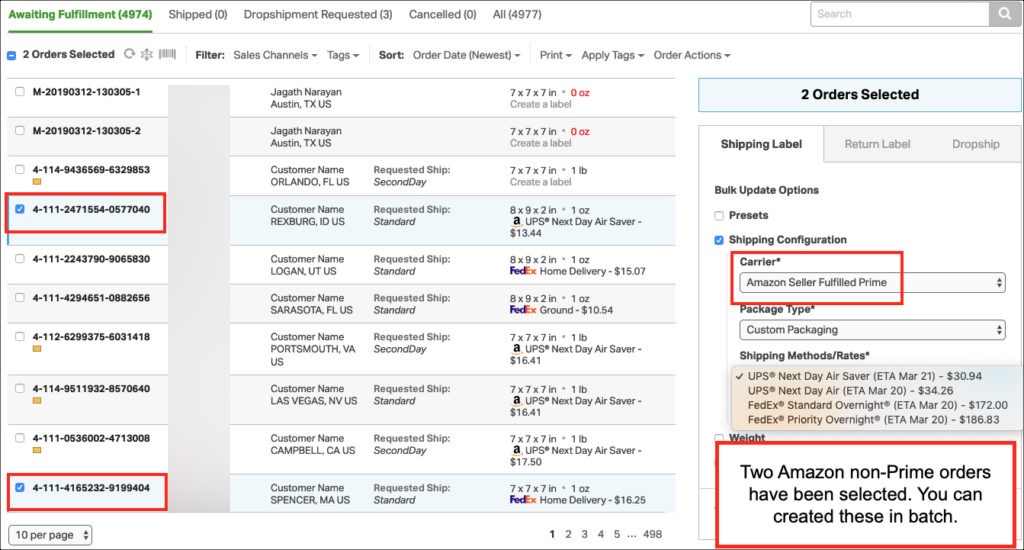
Task: Uncheck order 4-111-4165232-9199404 checkbox
Action: (x=20, y=487)
